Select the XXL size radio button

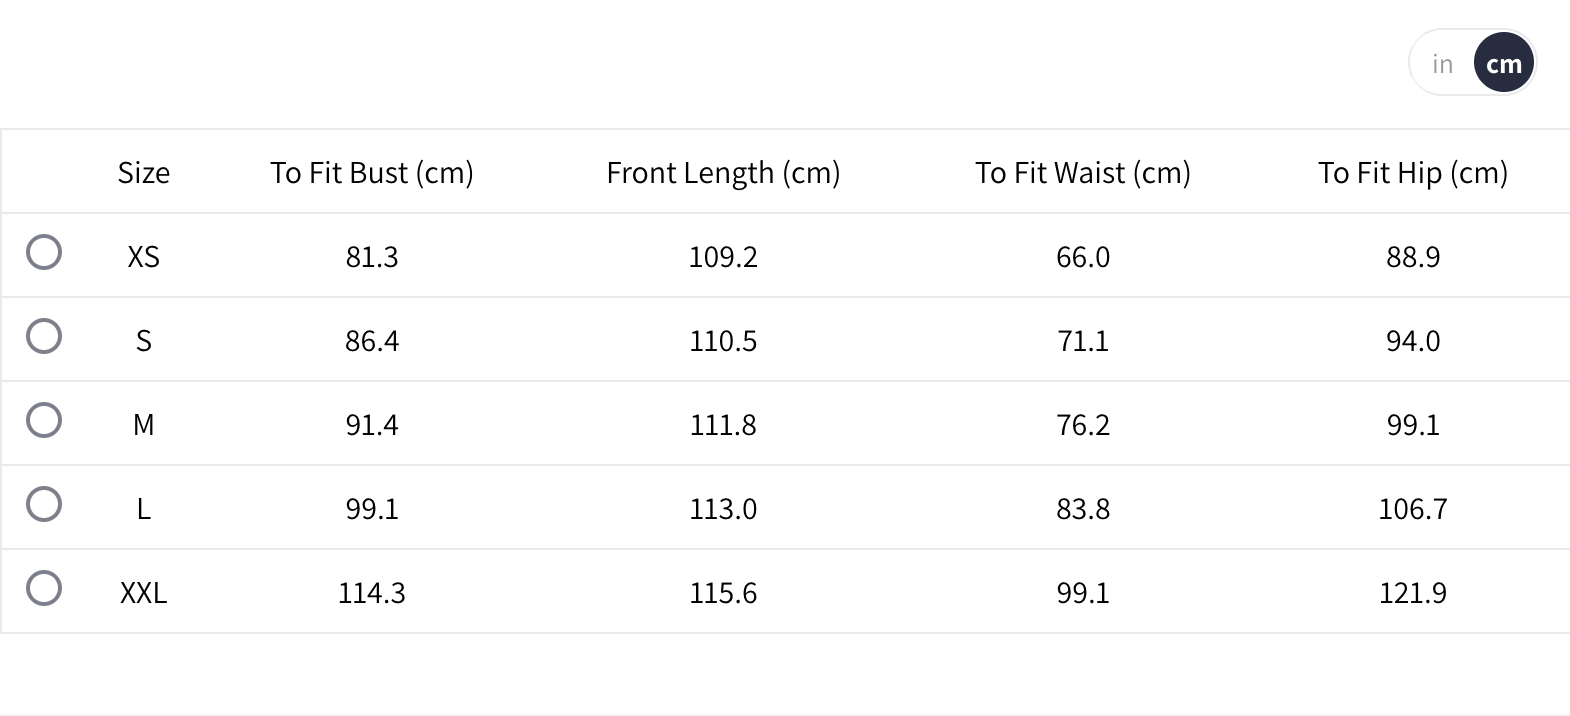[x=44, y=588]
